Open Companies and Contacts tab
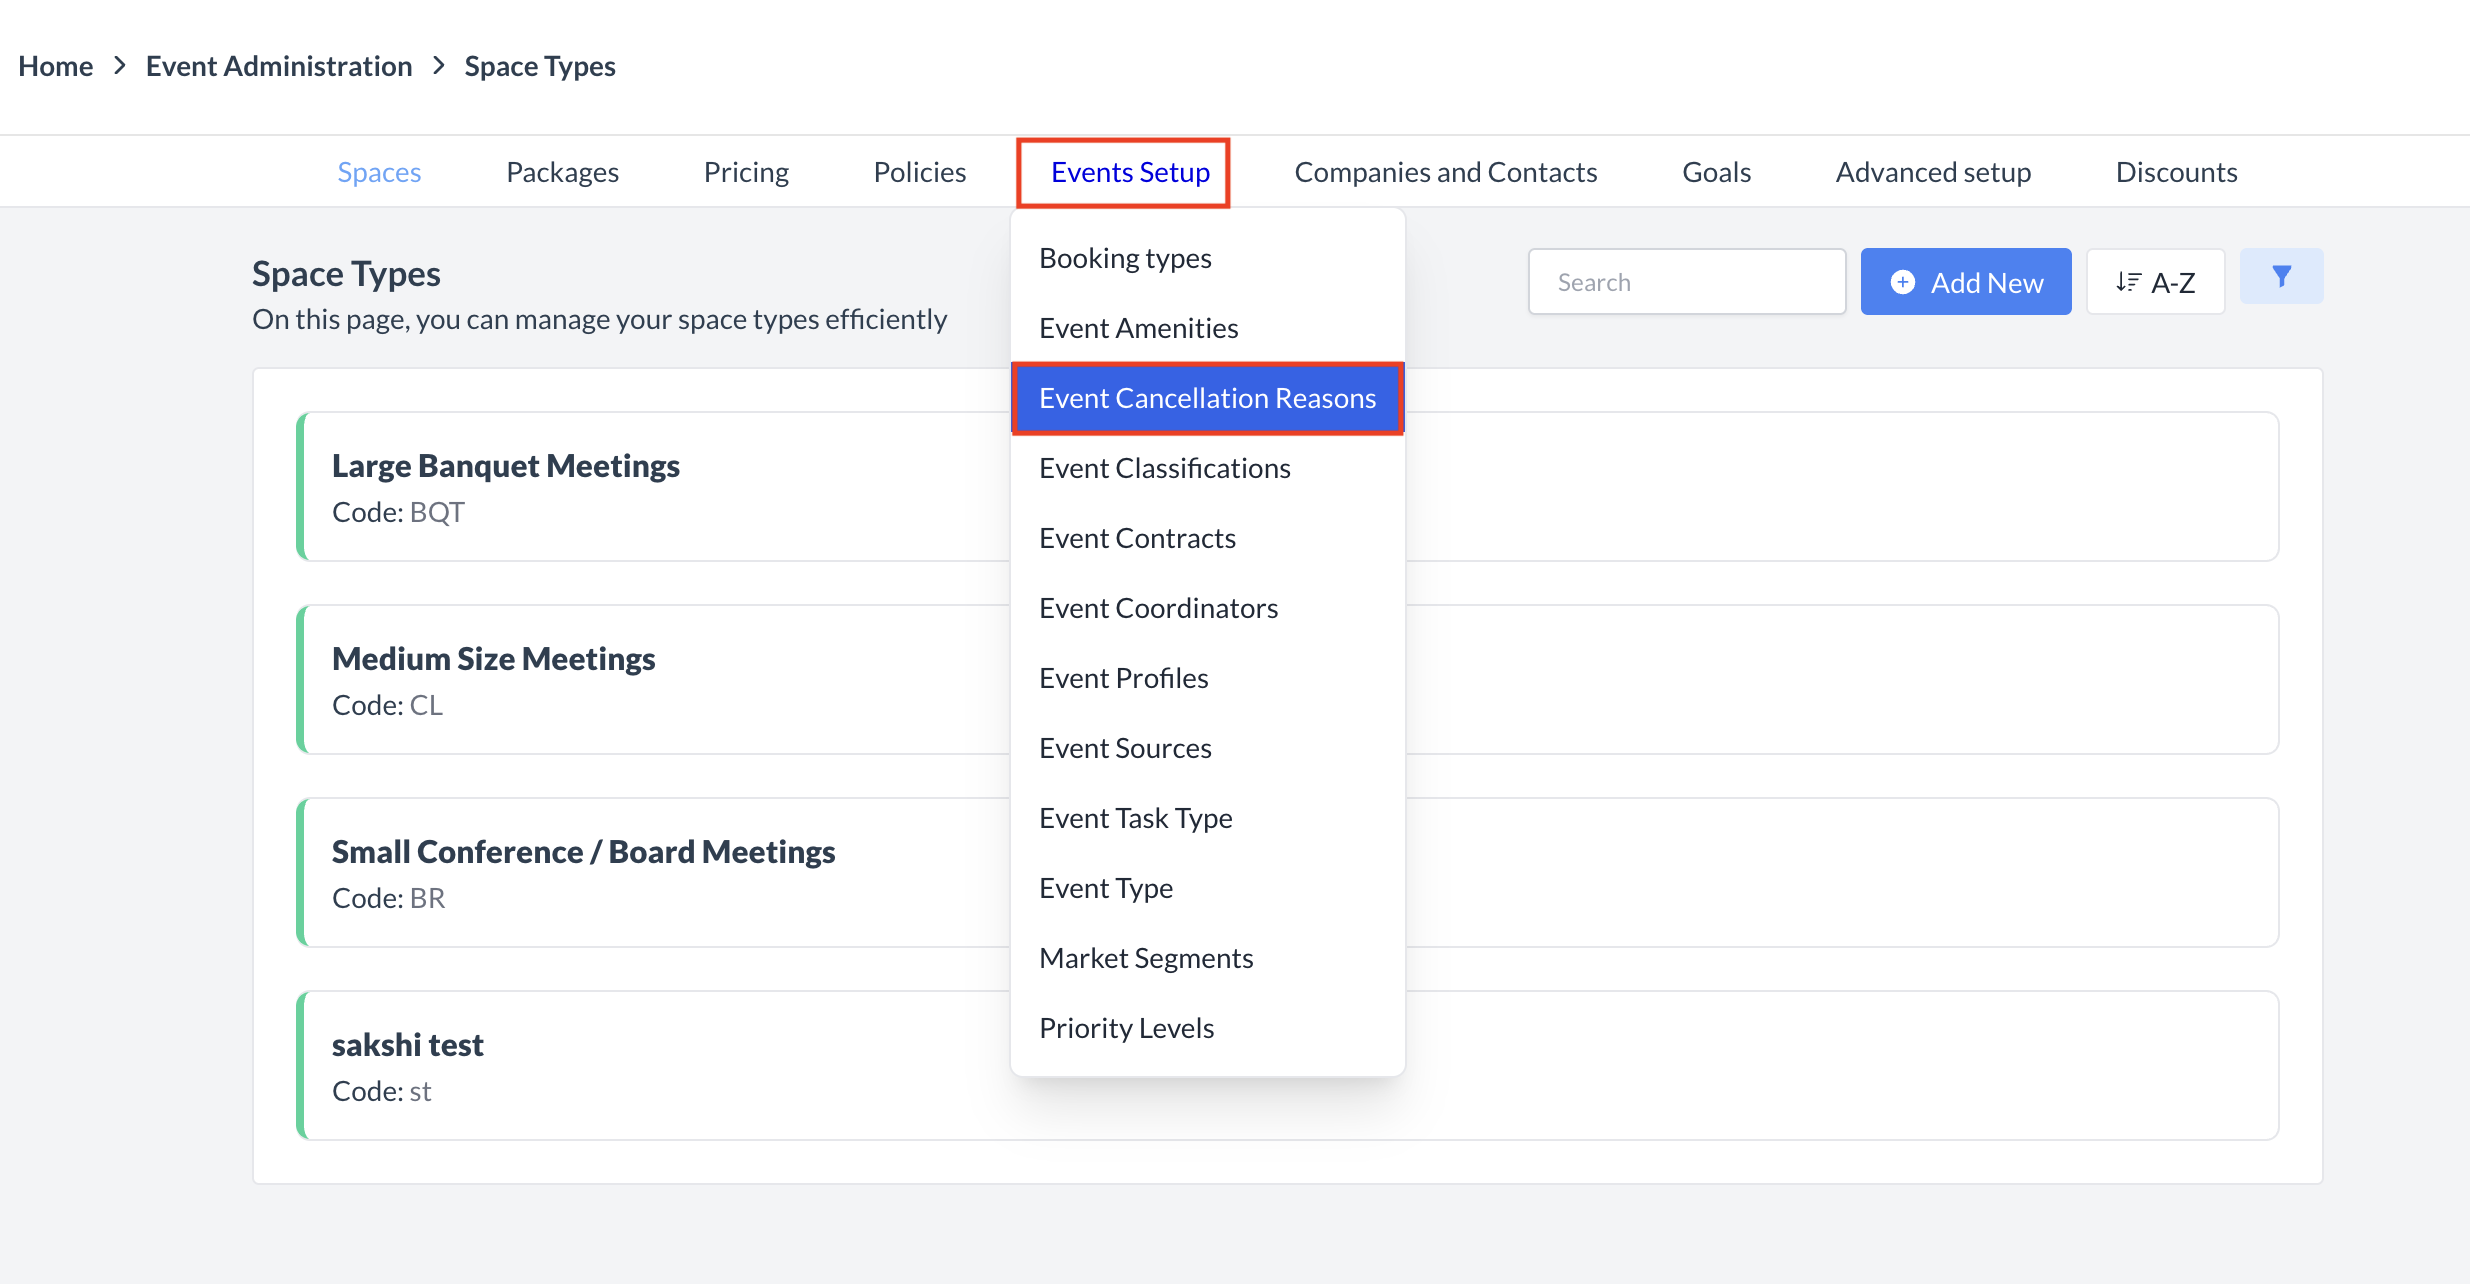Viewport: 2470px width, 1284px height. click(1446, 172)
